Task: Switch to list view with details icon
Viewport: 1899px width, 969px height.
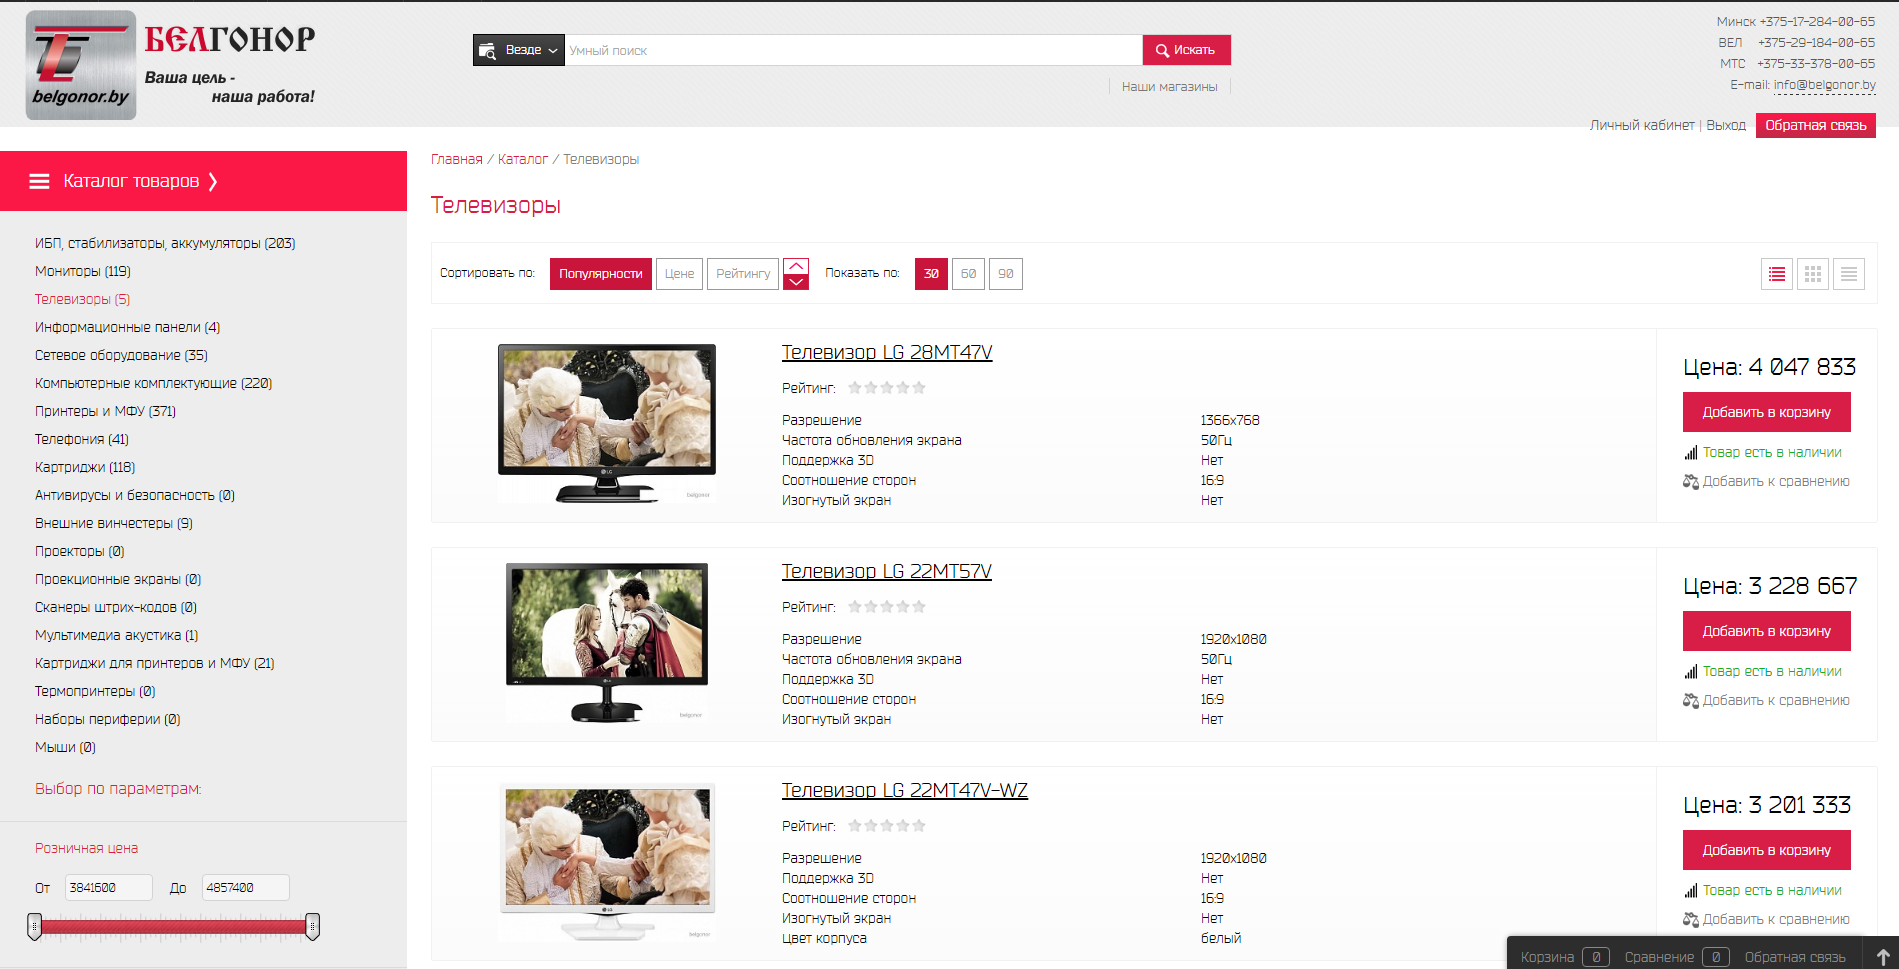Action: click(x=1777, y=274)
